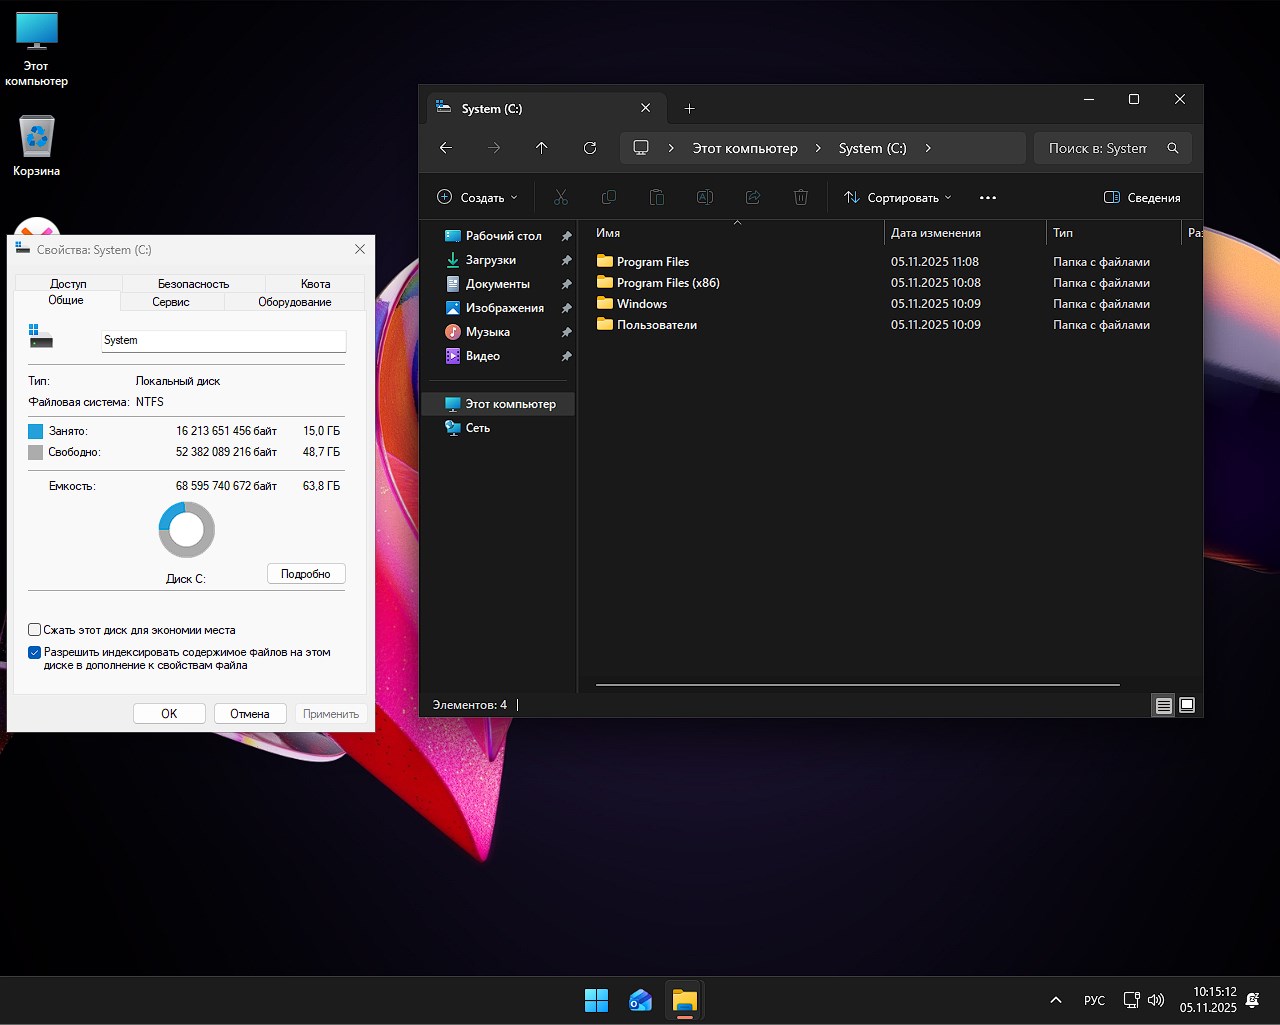
Task: Disable file content indexing checkbox
Action: 34,651
